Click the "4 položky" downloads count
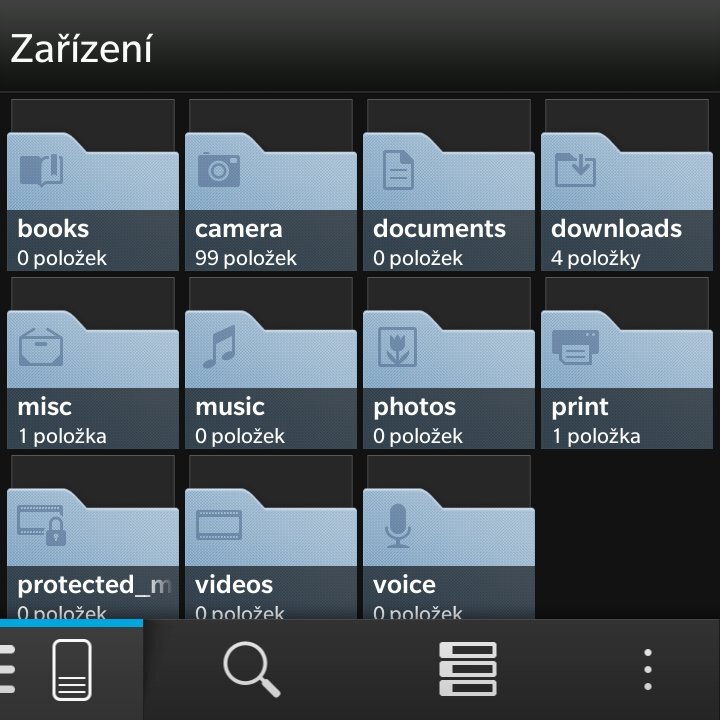The height and width of the screenshot is (720, 720). tap(596, 258)
